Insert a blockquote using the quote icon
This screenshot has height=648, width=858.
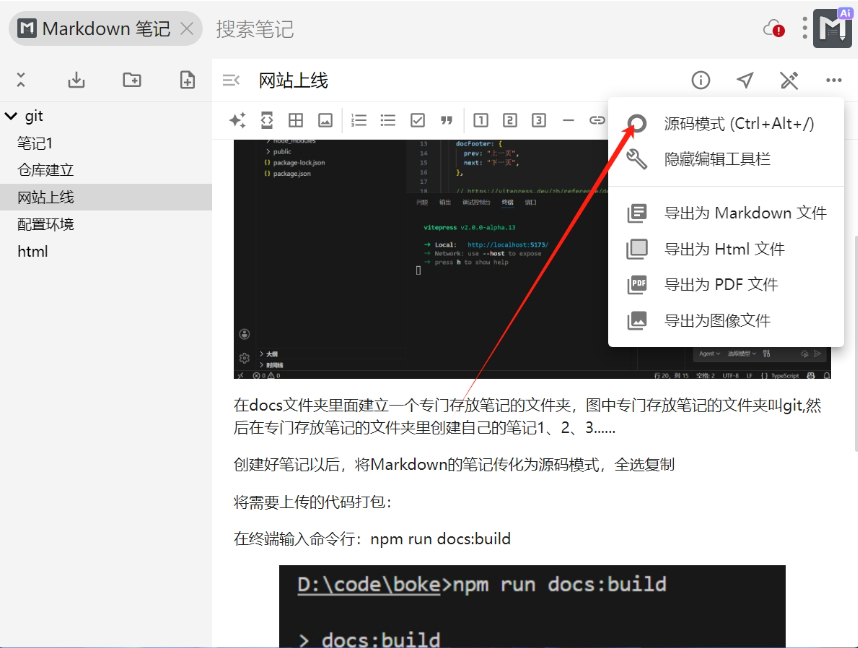click(x=446, y=120)
